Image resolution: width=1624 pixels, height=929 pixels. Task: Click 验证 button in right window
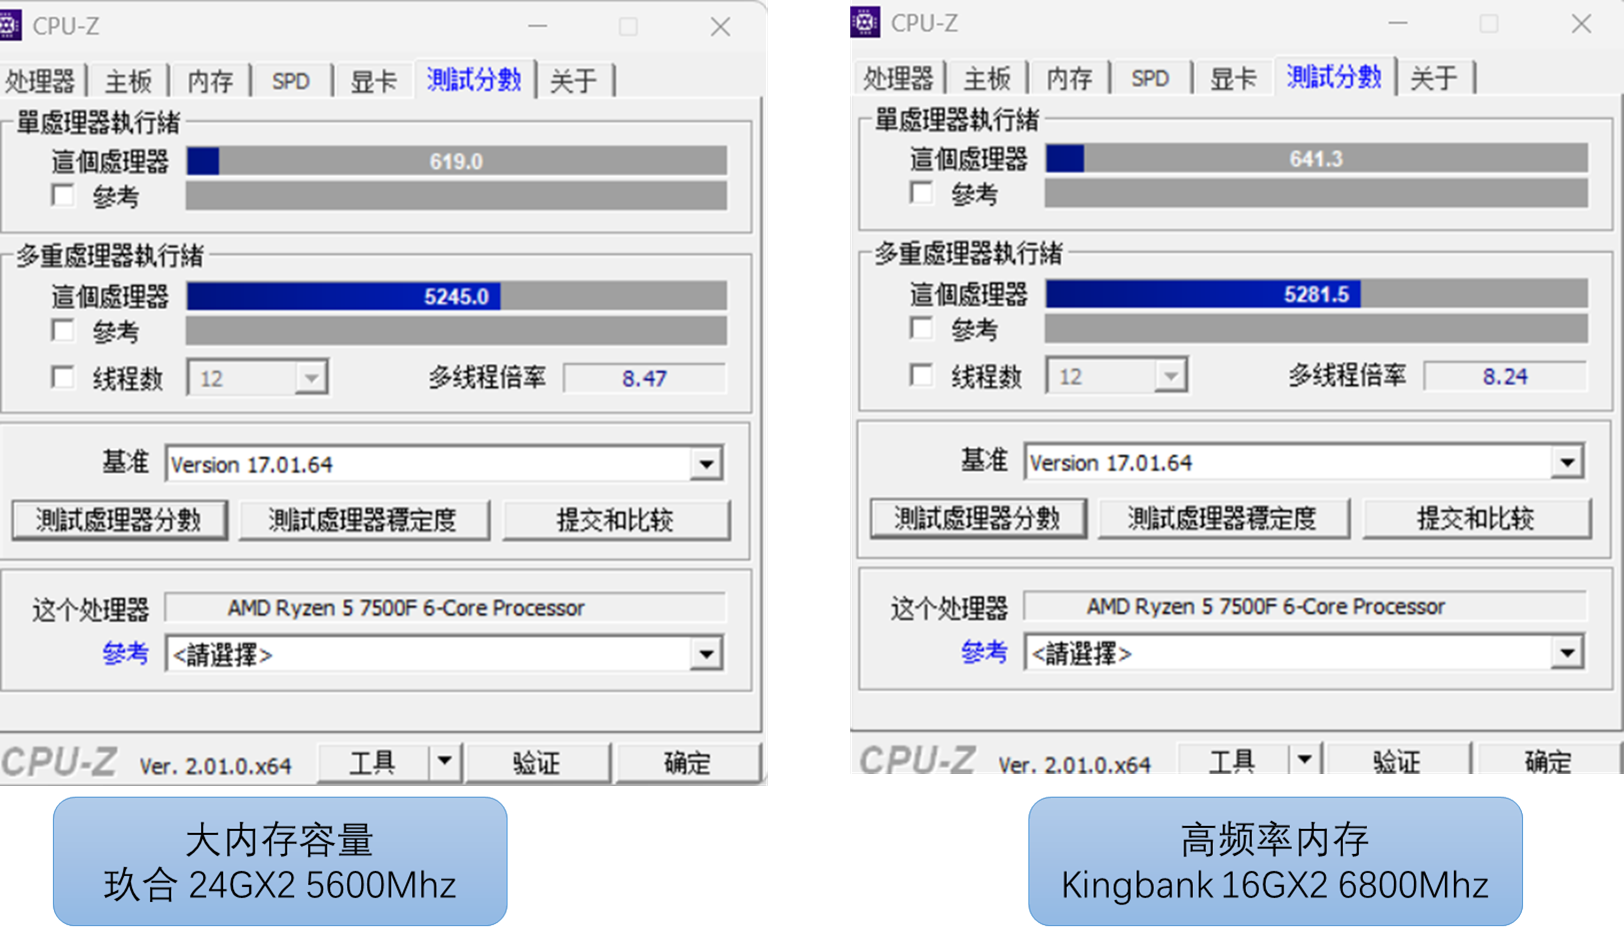click(x=1397, y=759)
